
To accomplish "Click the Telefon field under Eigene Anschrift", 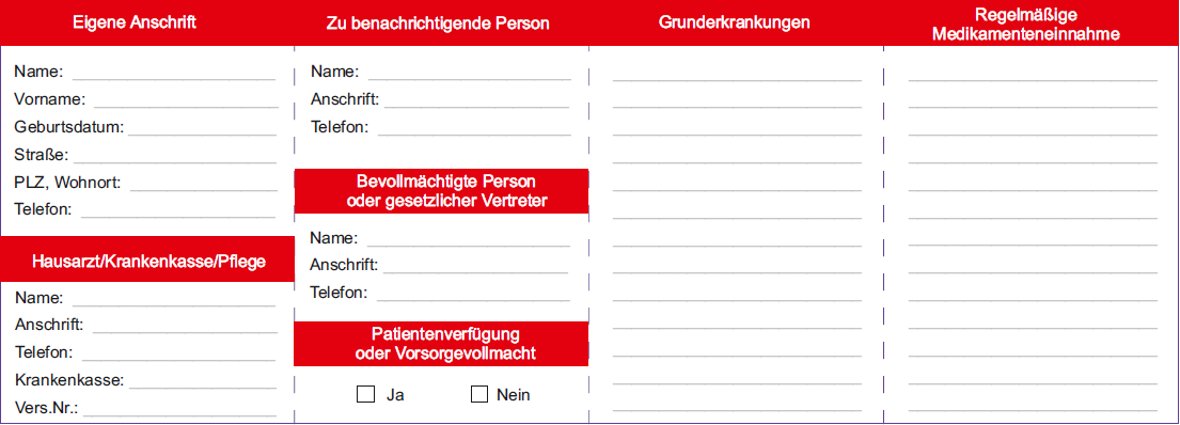I will coord(178,210).
